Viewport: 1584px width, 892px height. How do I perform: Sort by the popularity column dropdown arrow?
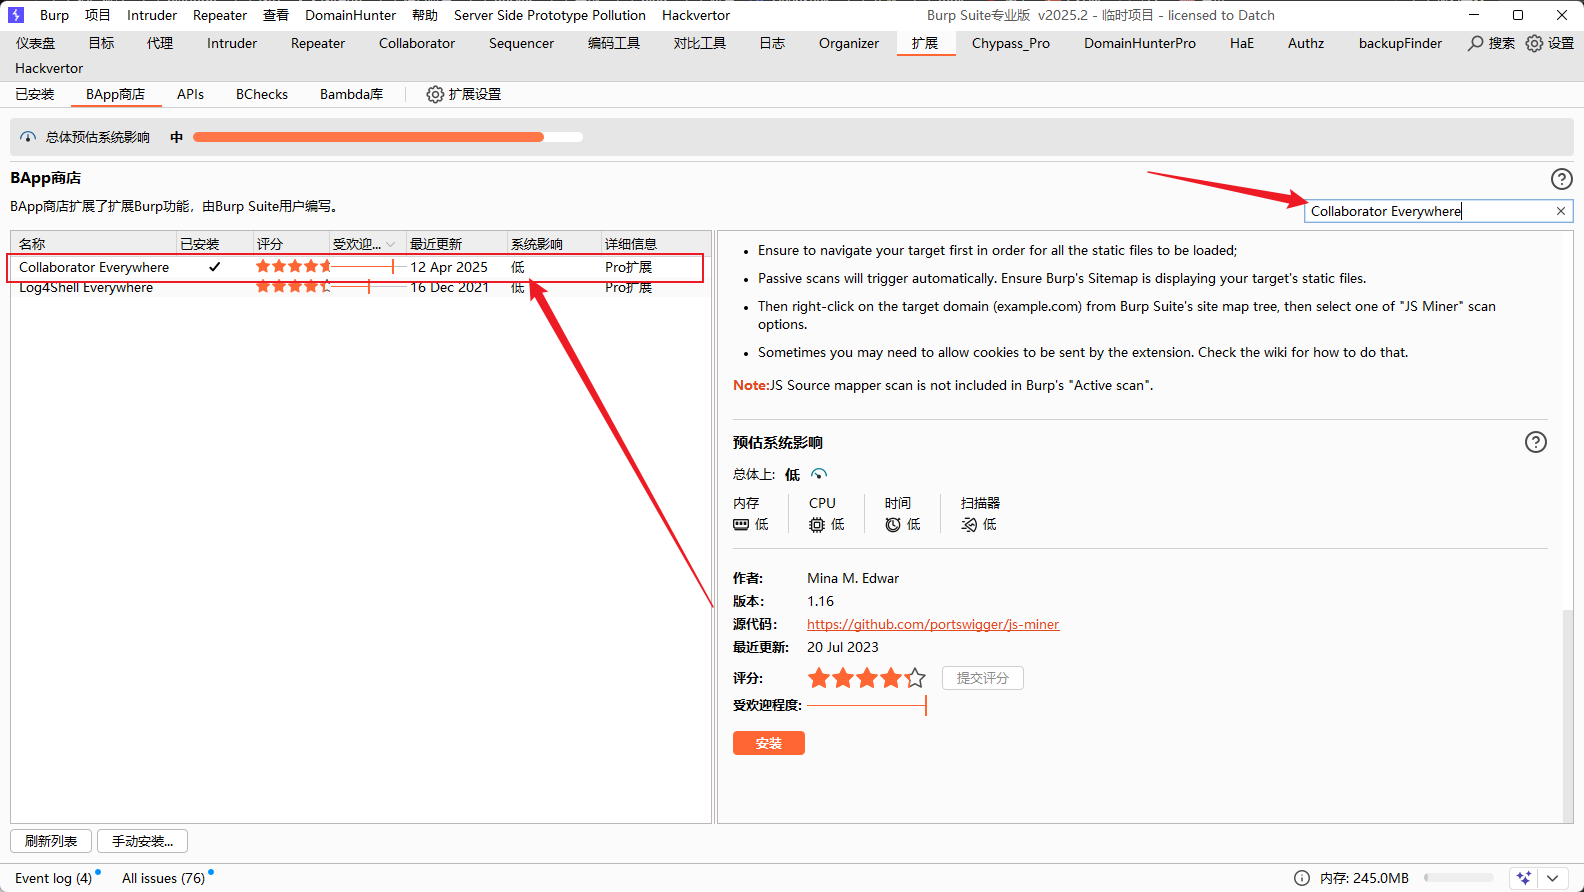click(x=390, y=244)
